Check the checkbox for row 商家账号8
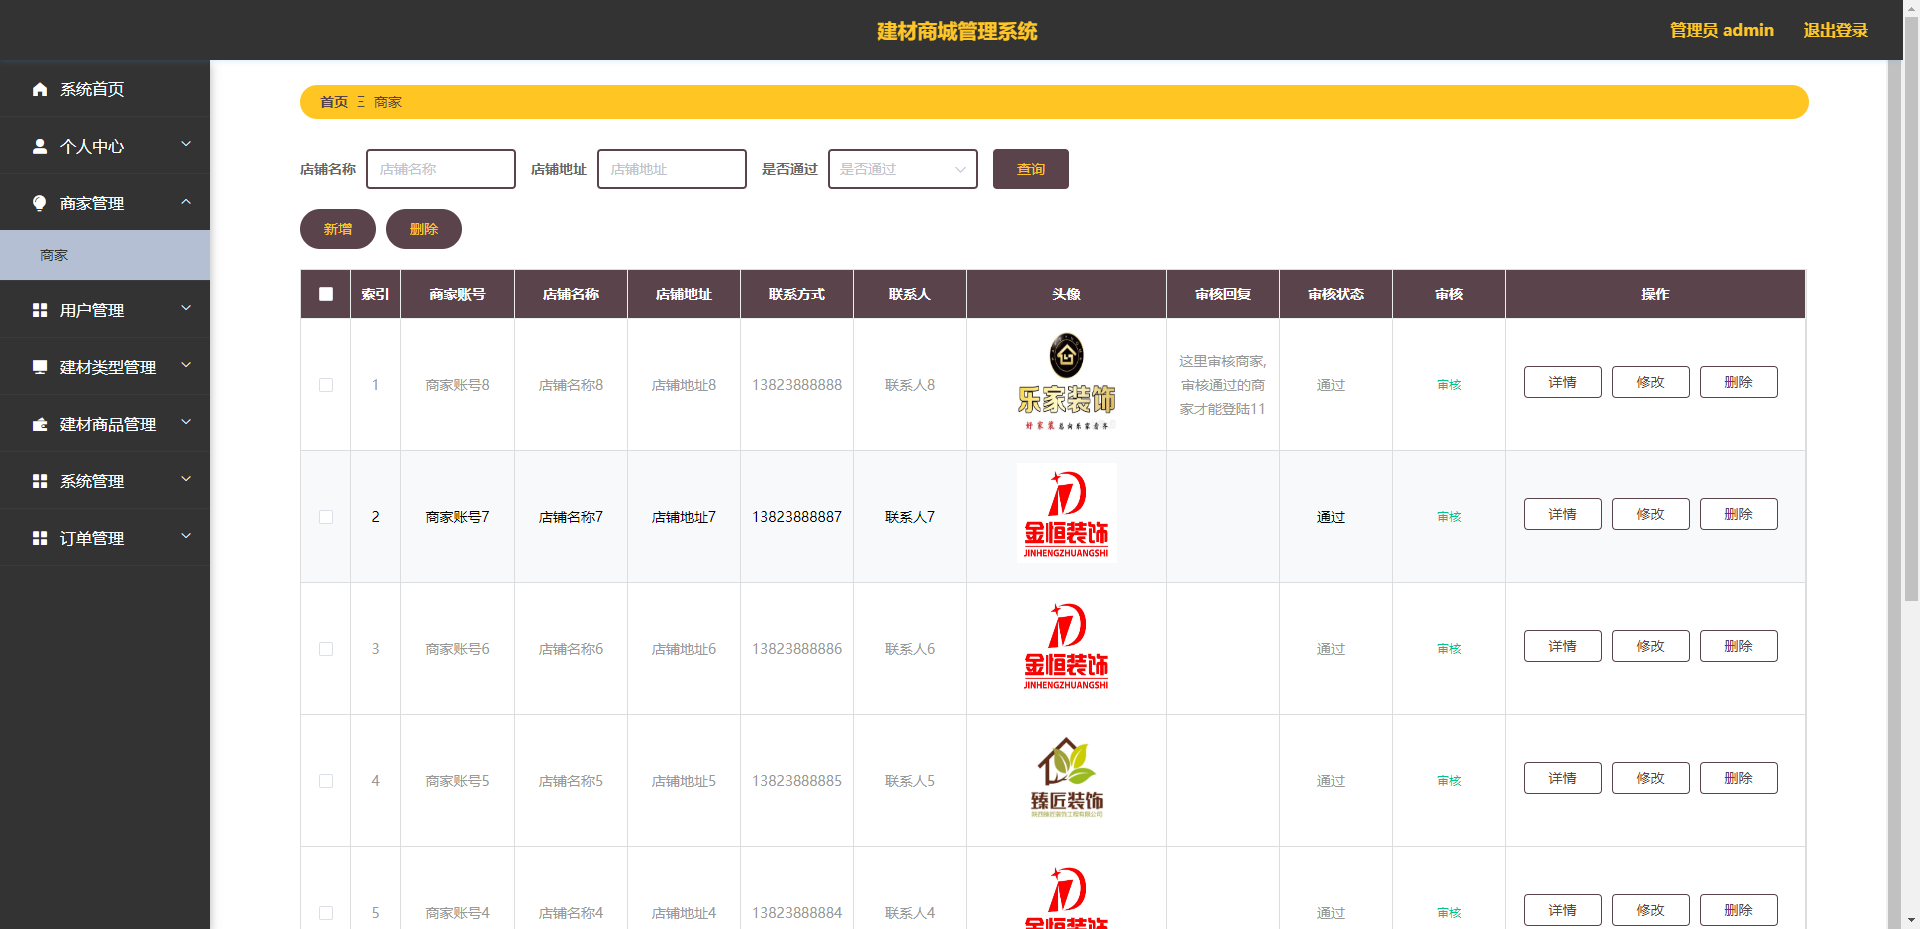1920x929 pixels. (x=326, y=385)
